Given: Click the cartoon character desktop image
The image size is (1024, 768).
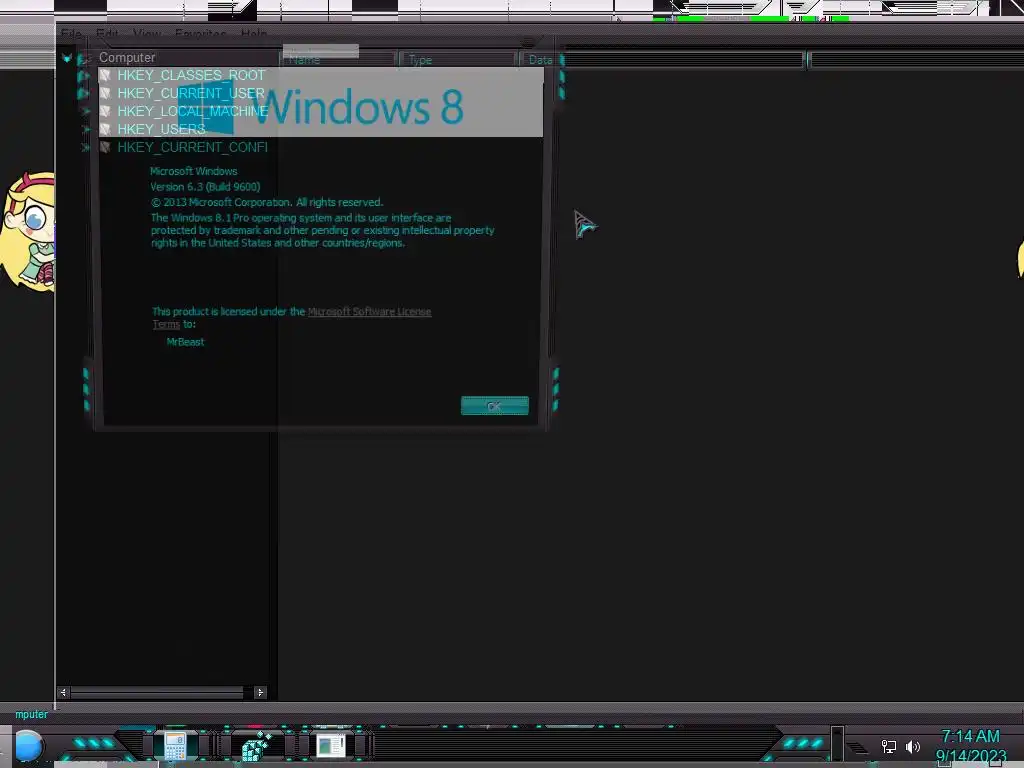Looking at the screenshot, I should (28, 232).
